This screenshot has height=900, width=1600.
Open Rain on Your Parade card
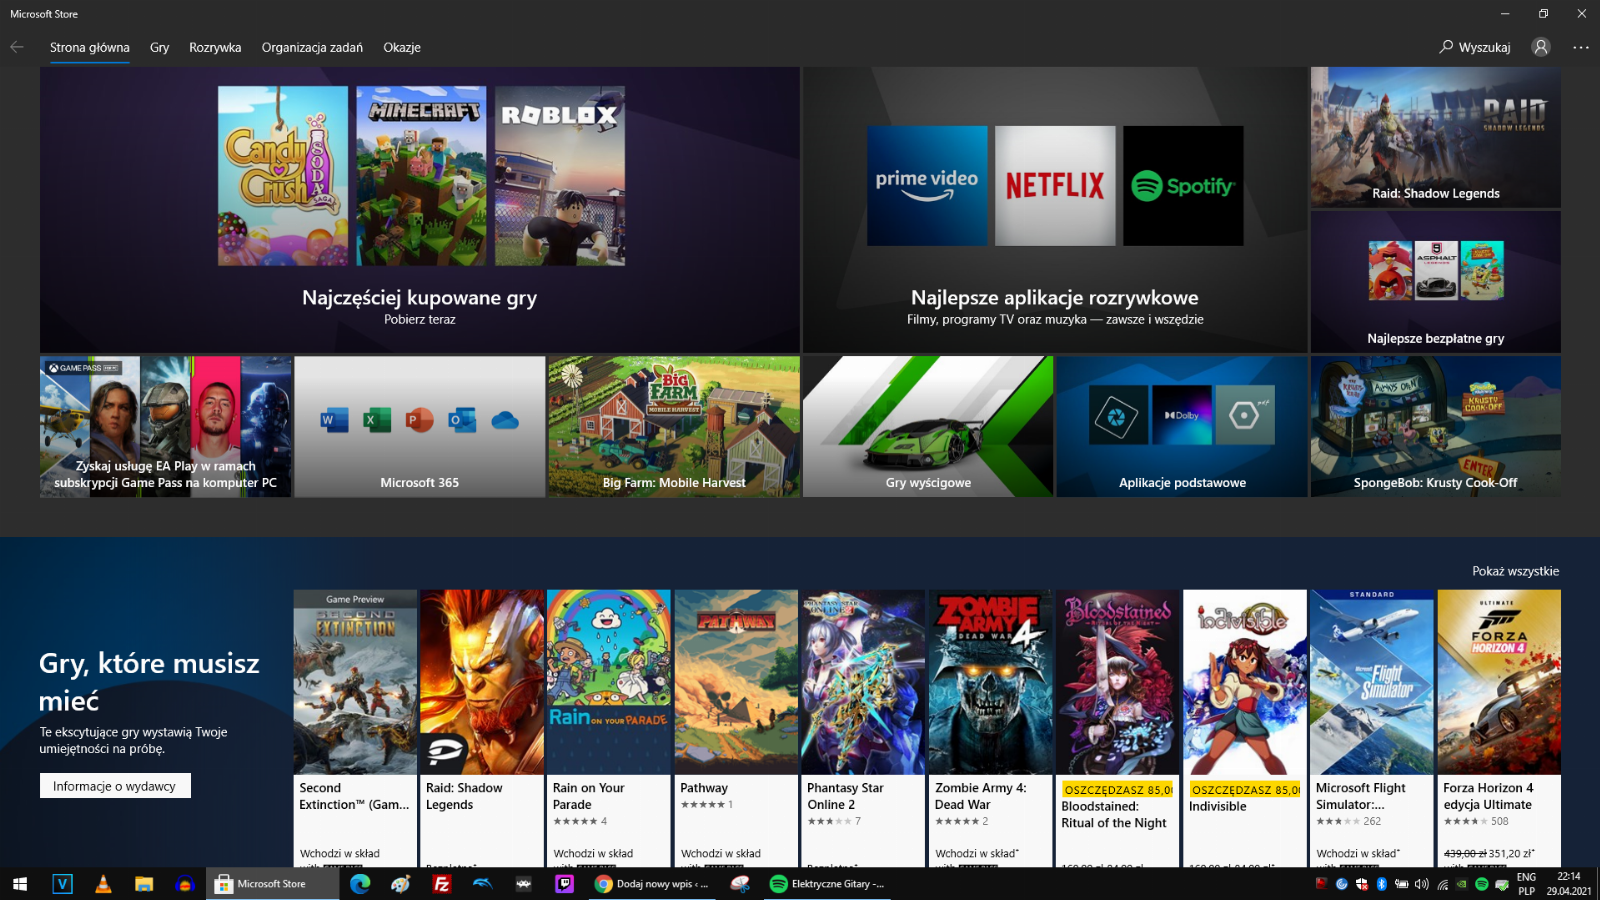609,728
